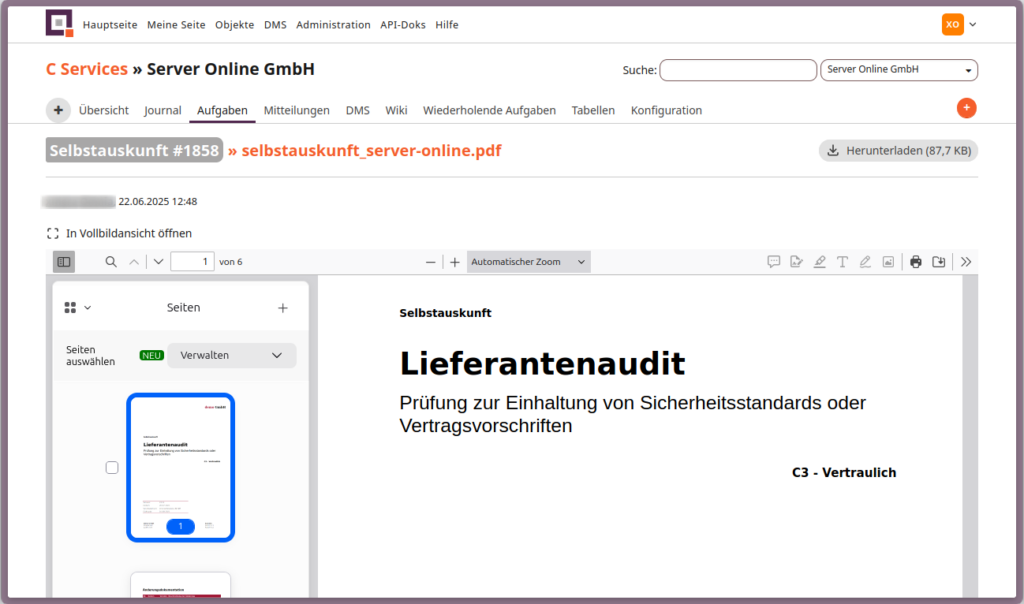Viewport: 1024px width, 604px height.
Task: Open API-Doks in the navigation
Action: (402, 25)
